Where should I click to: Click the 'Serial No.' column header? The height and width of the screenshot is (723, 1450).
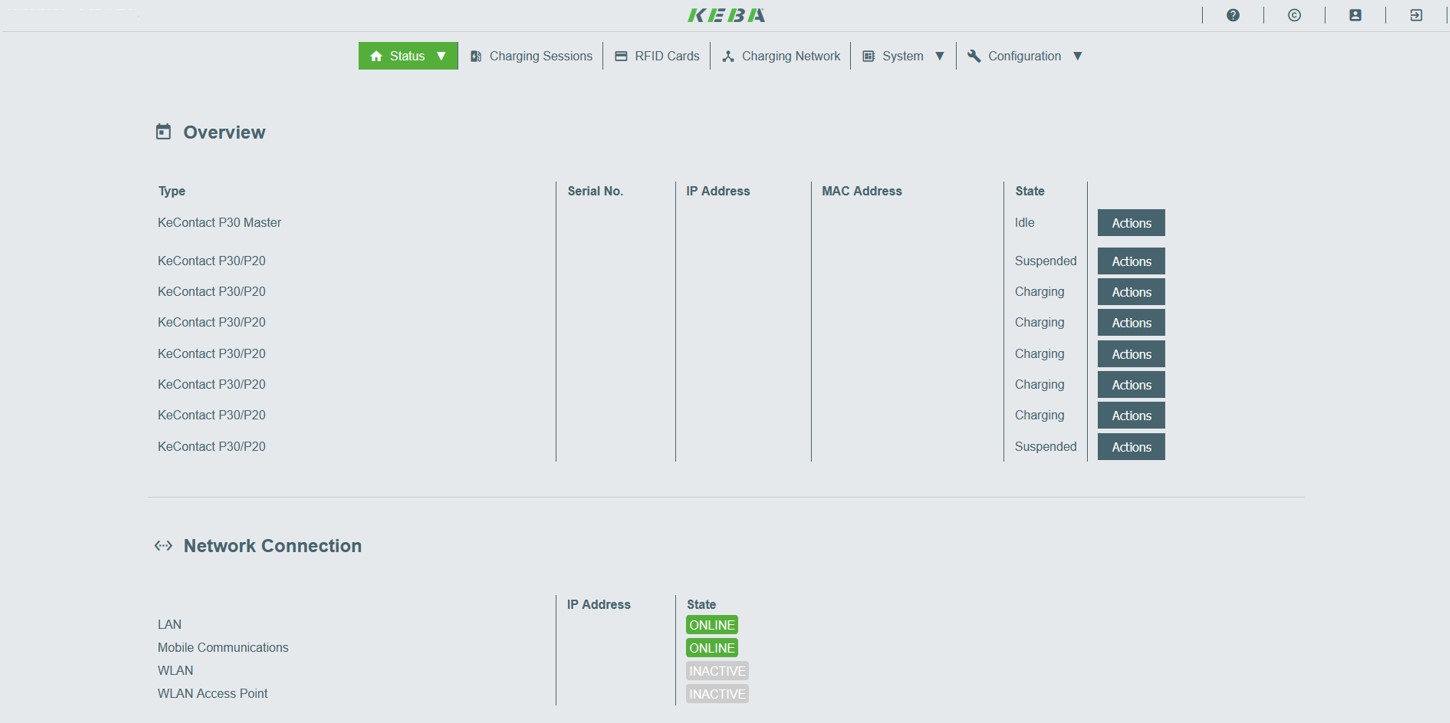(595, 191)
